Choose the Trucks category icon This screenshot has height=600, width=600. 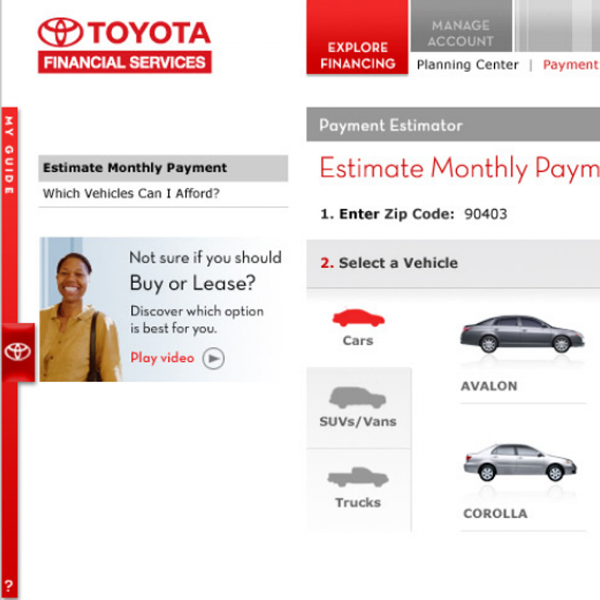(358, 477)
